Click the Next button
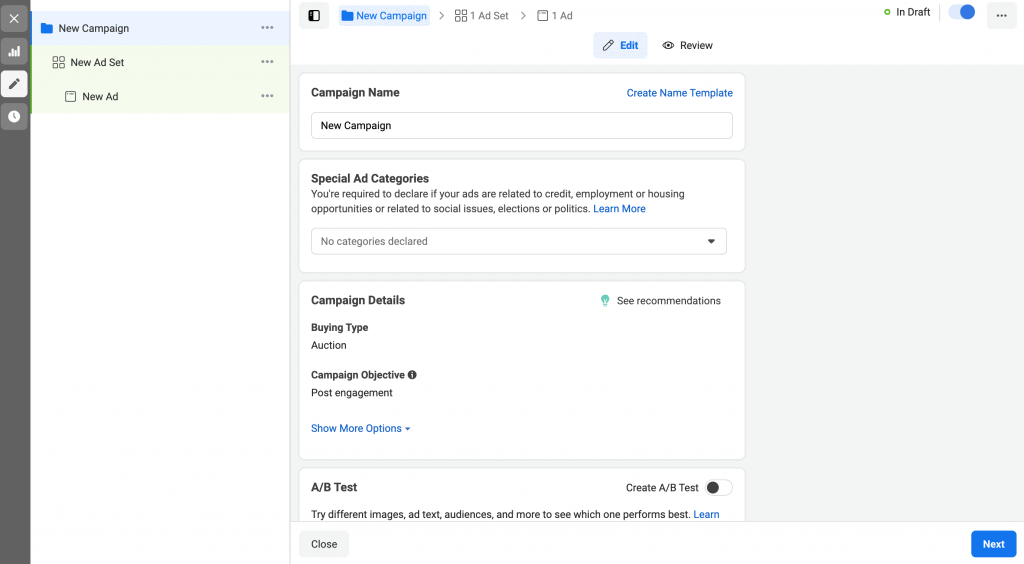The width and height of the screenshot is (1024, 564). pos(992,544)
